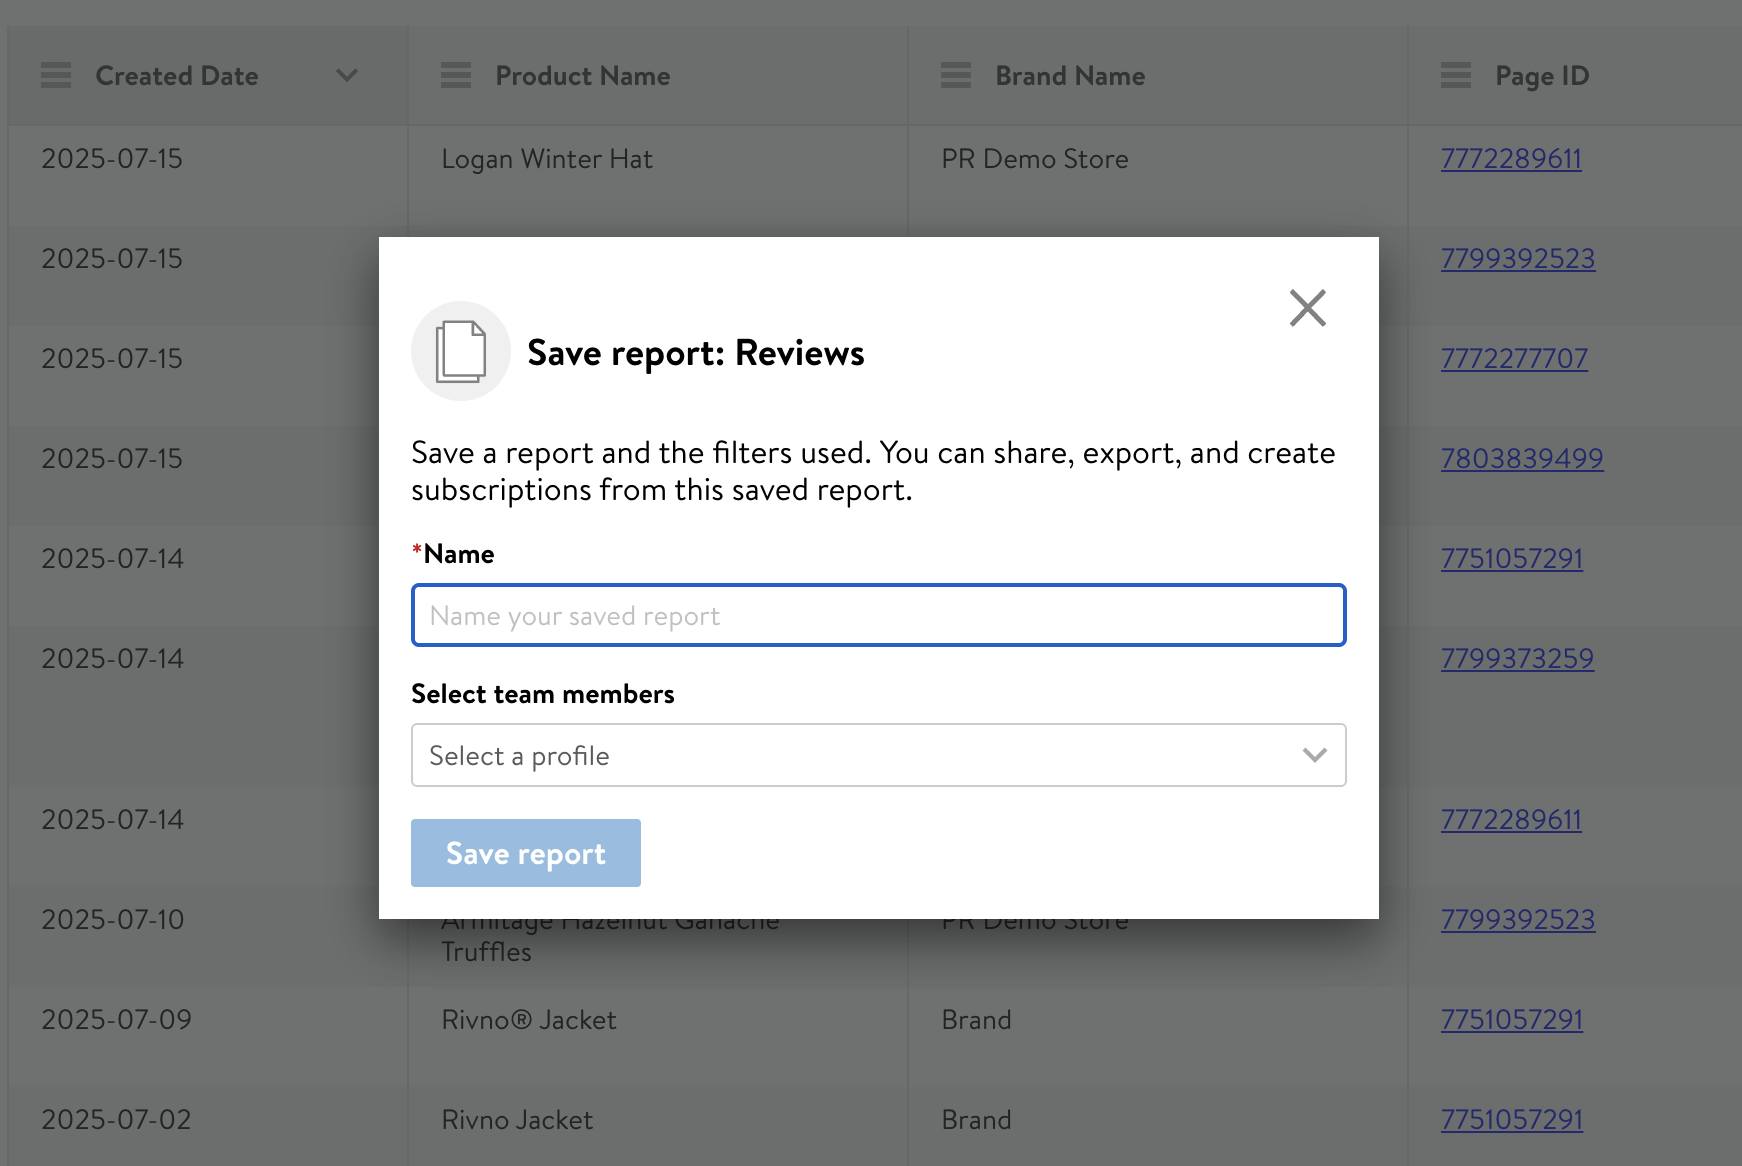Viewport: 1742px width, 1166px height.
Task: Open Page ID link 7772277707
Action: click(x=1513, y=359)
